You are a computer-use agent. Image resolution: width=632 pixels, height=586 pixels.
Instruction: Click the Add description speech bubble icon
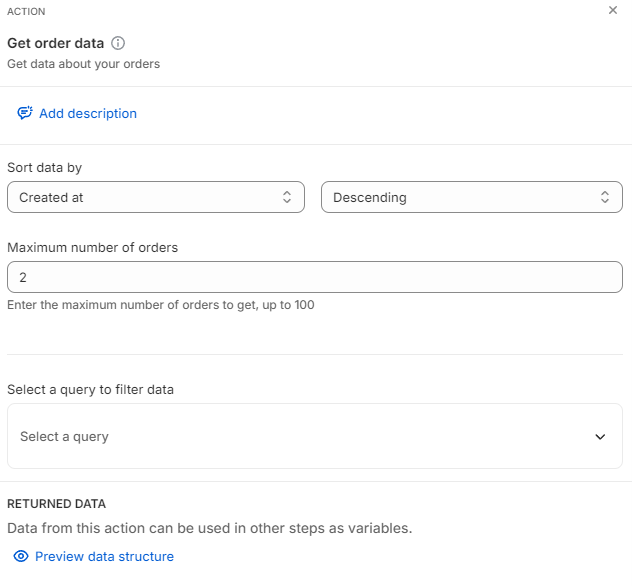(25, 113)
